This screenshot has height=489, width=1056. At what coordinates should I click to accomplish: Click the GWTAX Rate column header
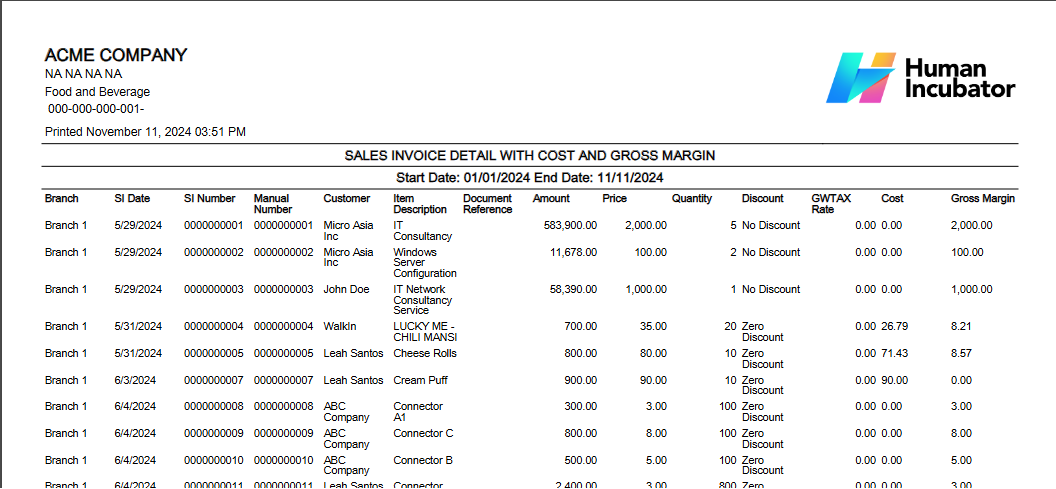point(831,204)
